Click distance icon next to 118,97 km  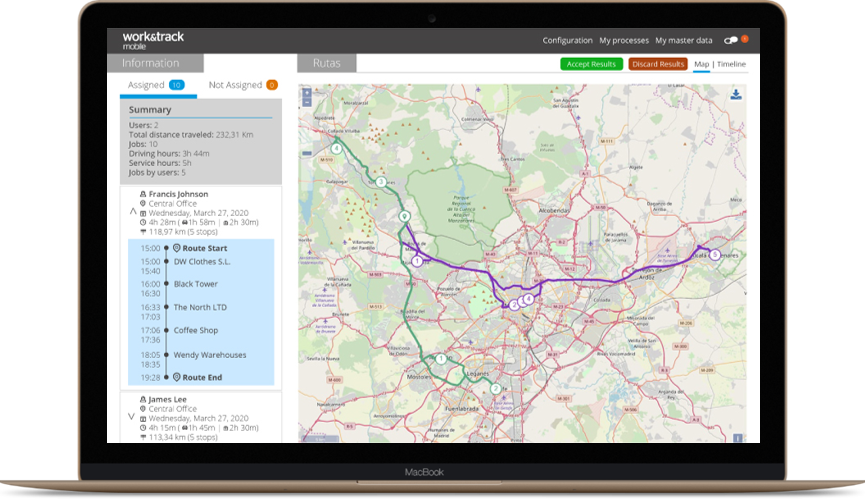click(x=143, y=232)
